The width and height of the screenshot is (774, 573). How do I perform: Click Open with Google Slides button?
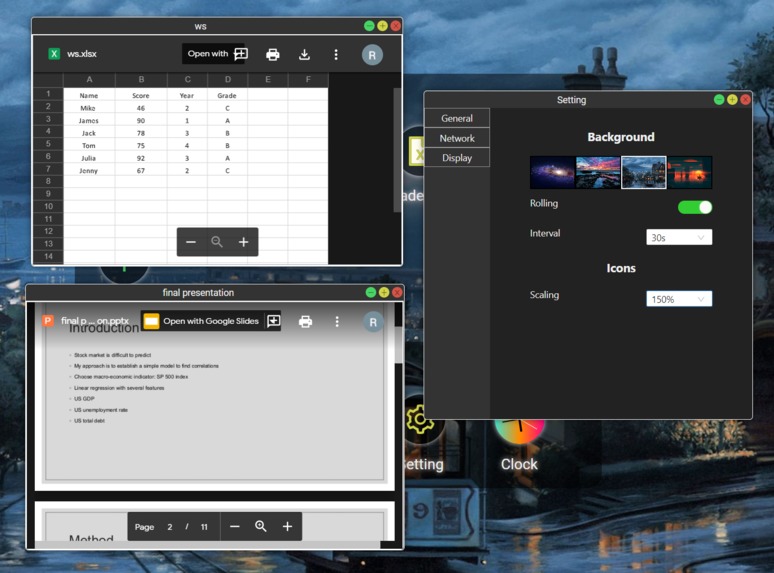point(211,321)
